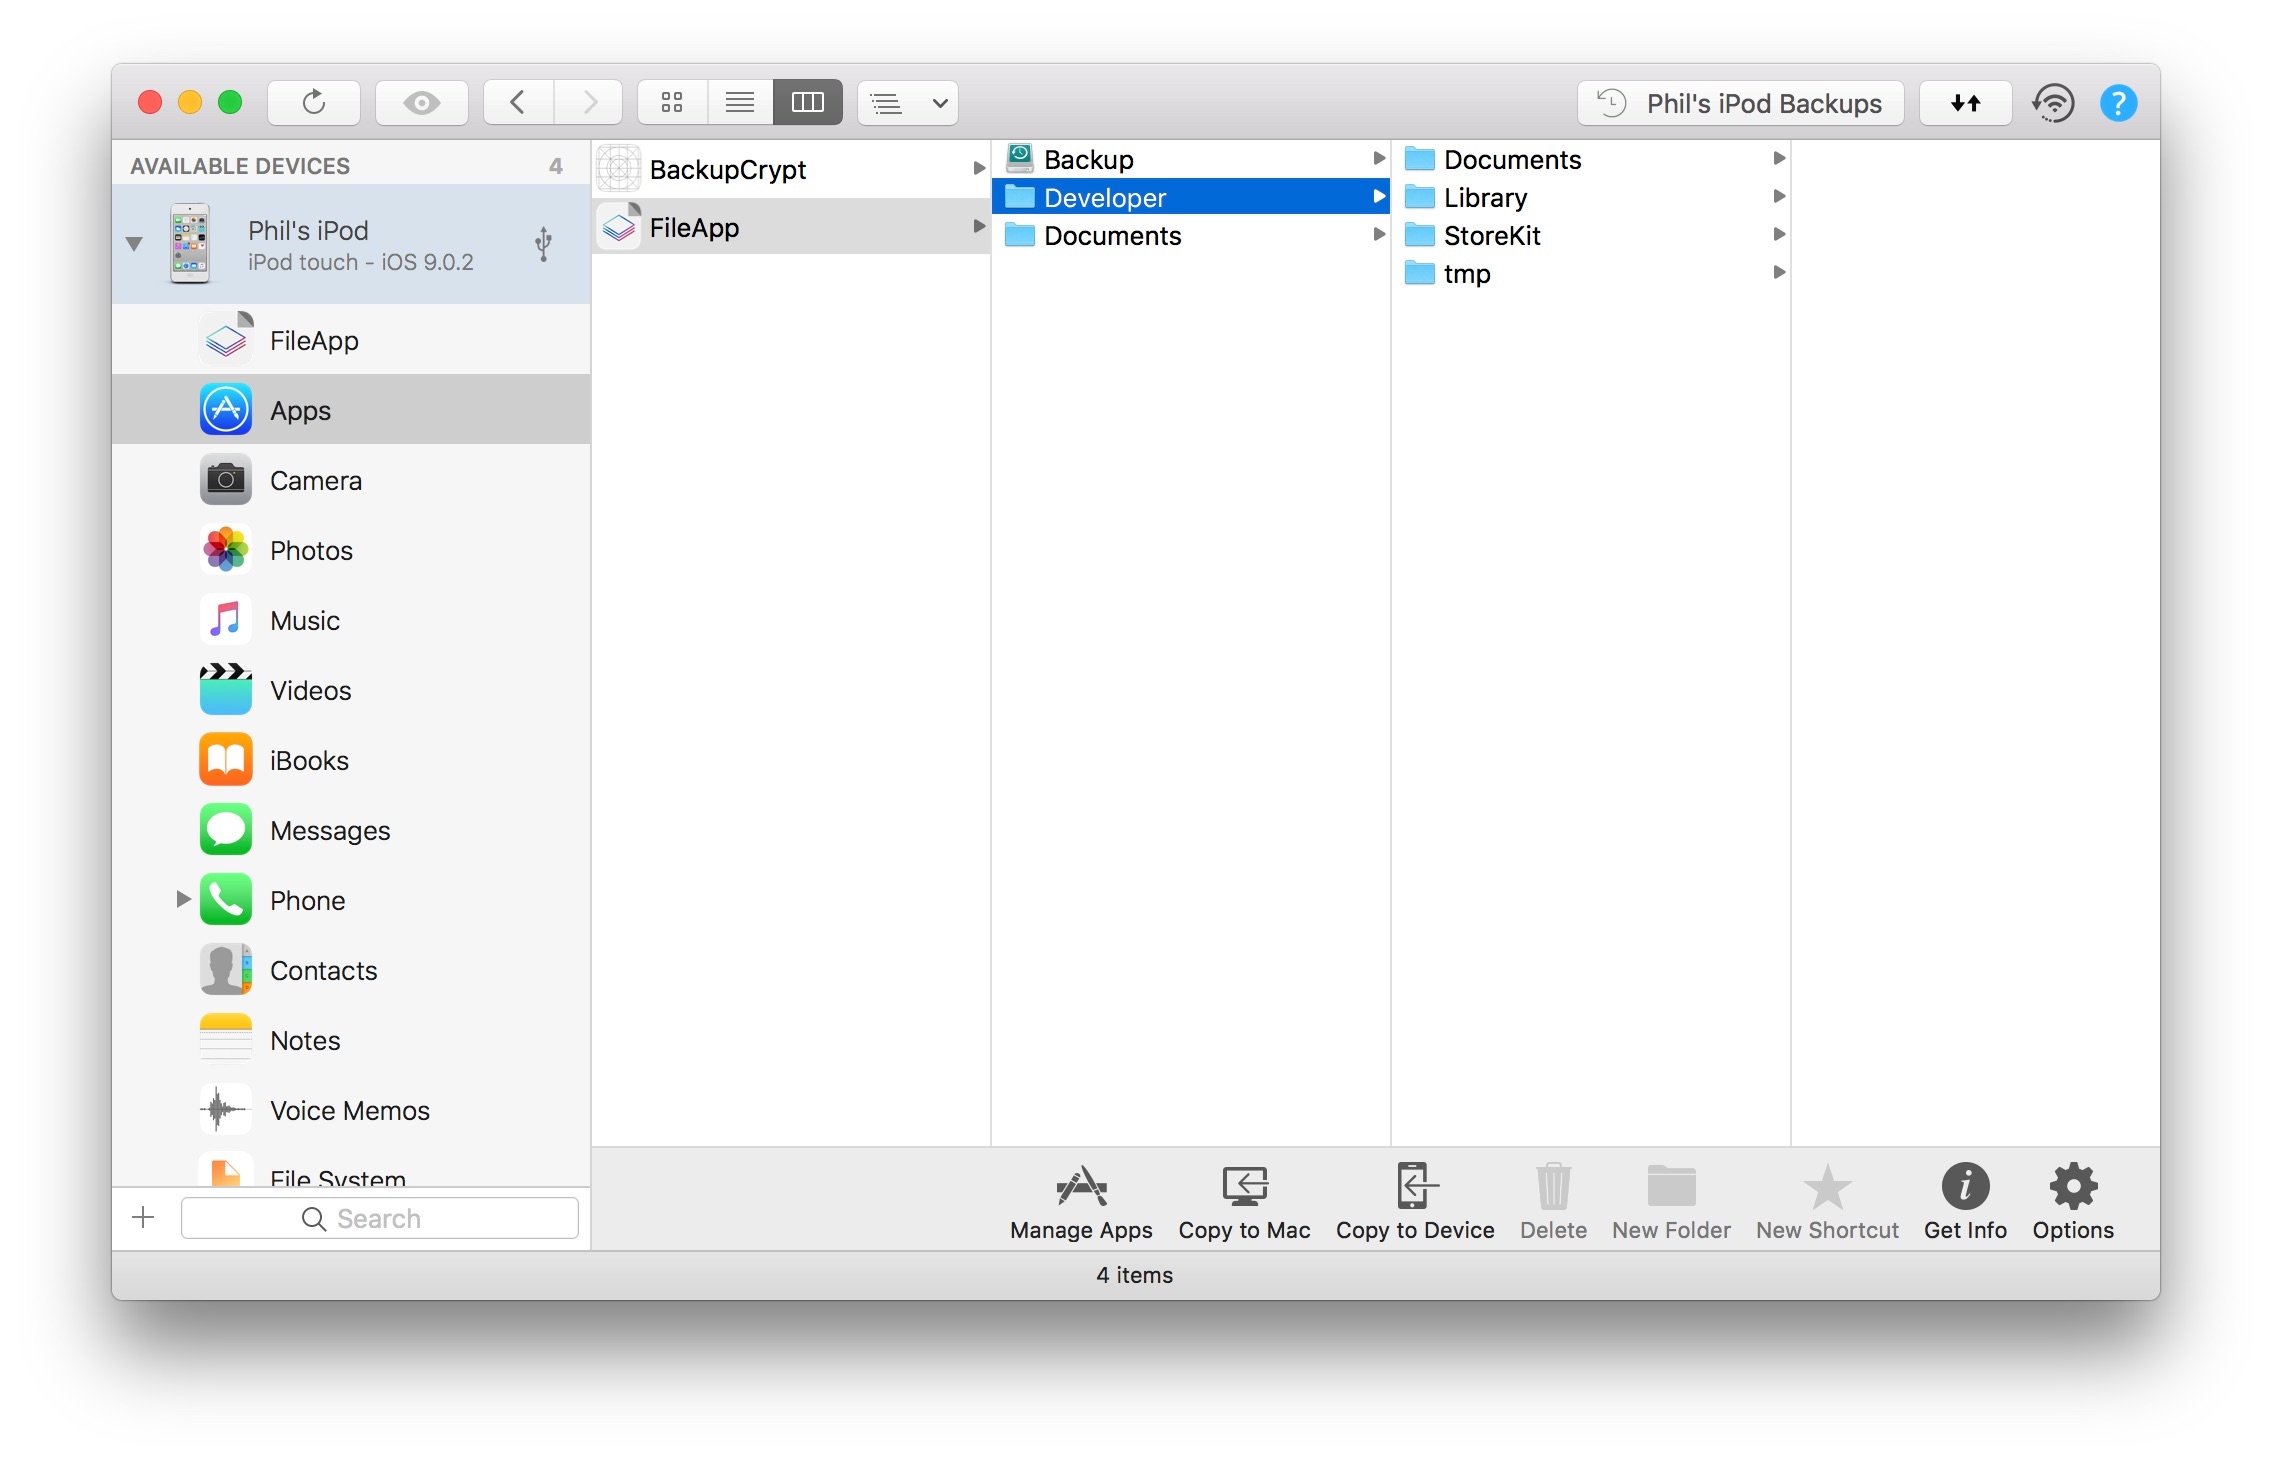Open Options with the gear
The height and width of the screenshot is (1460, 2272).
click(x=2073, y=1202)
